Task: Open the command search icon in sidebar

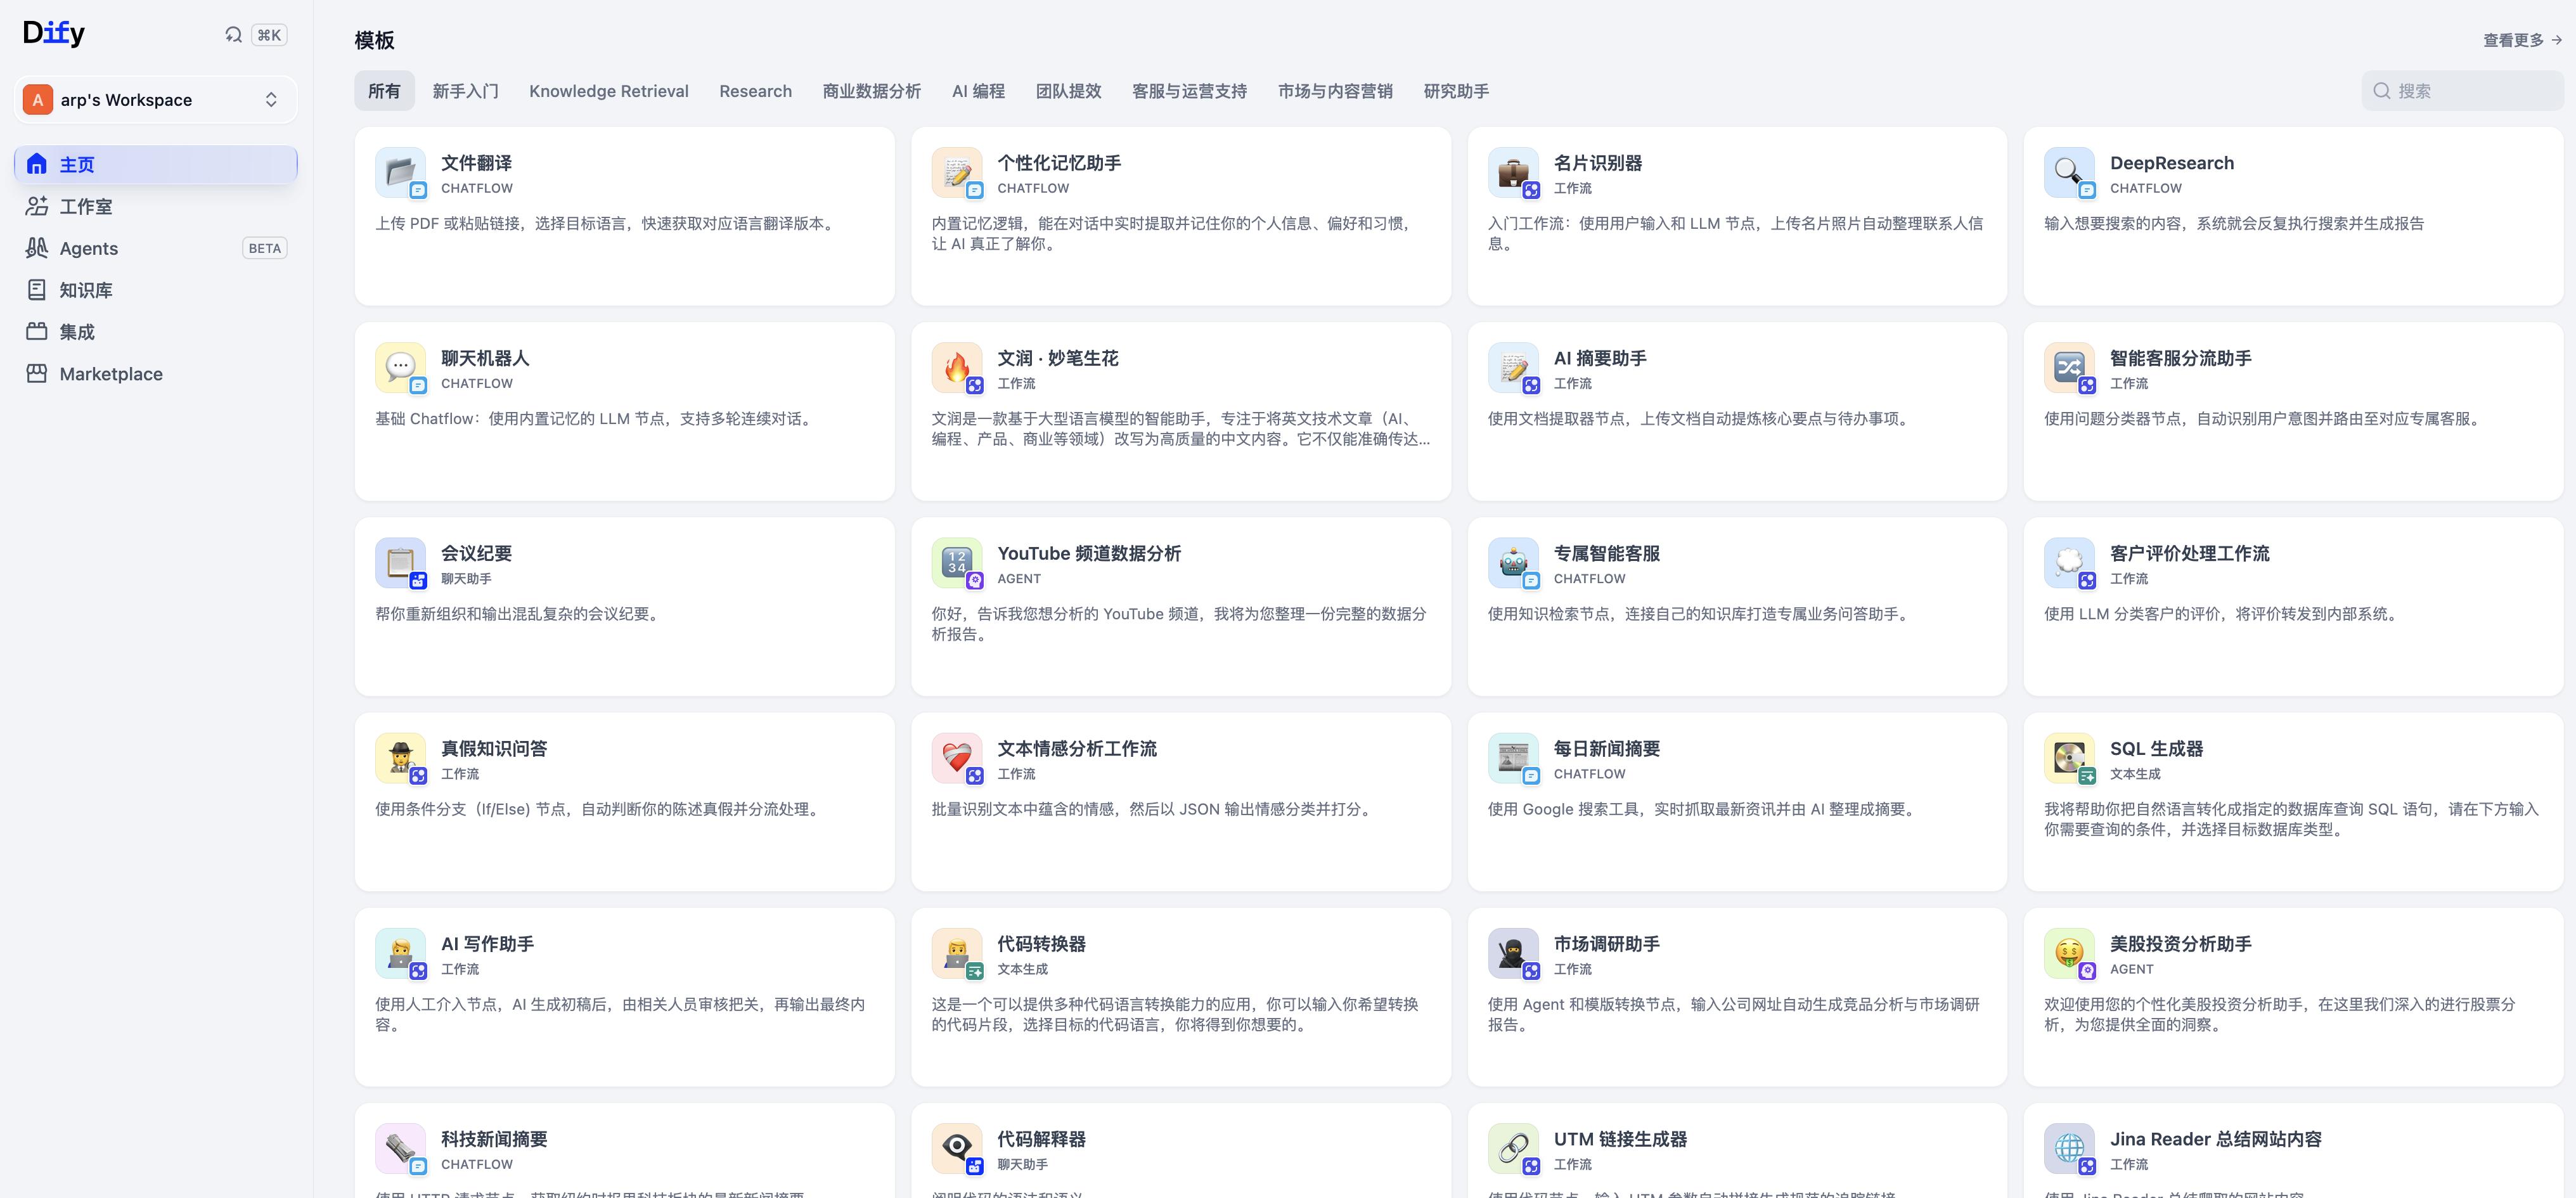Action: [233, 35]
